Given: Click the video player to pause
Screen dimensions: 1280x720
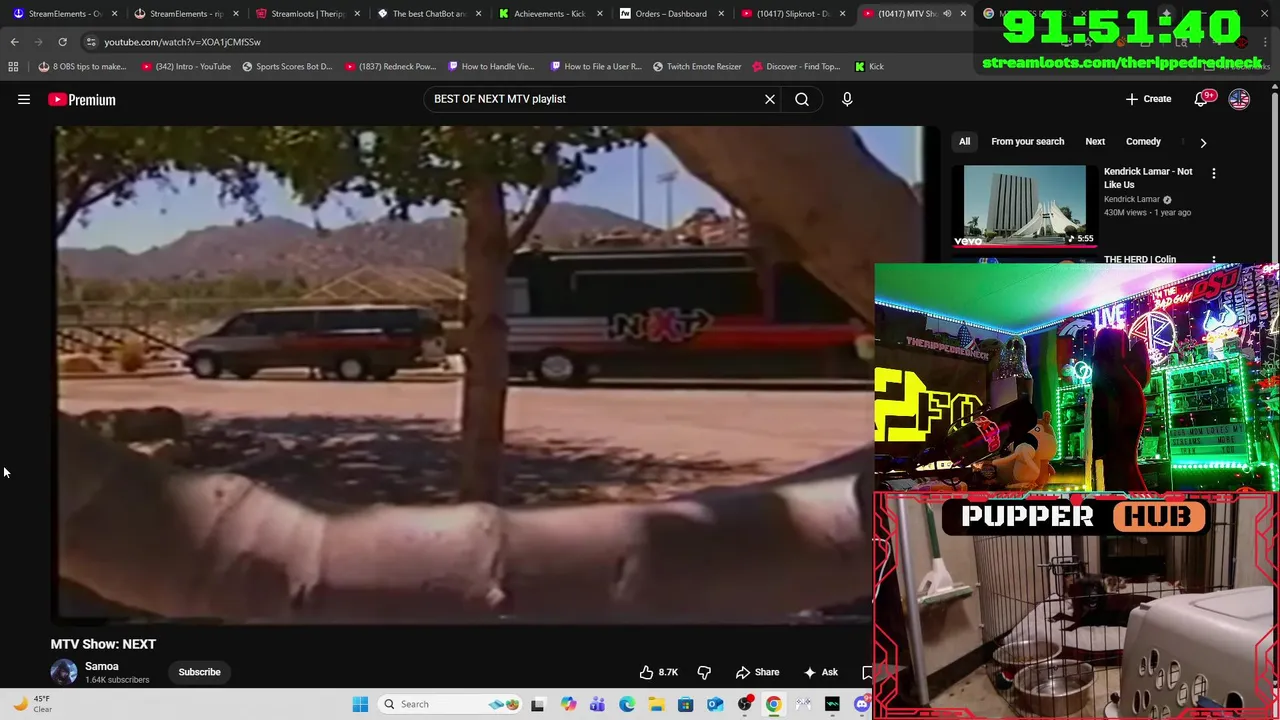Looking at the screenshot, I should pyautogui.click(x=462, y=375).
